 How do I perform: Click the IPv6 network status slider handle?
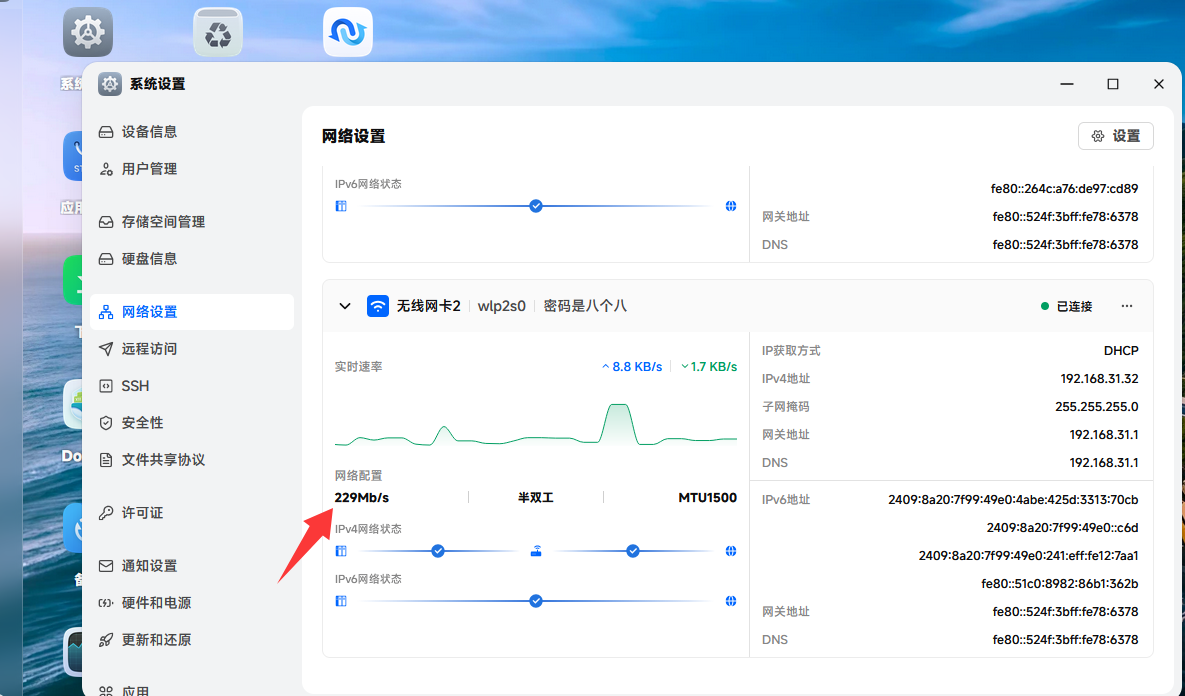tap(536, 601)
